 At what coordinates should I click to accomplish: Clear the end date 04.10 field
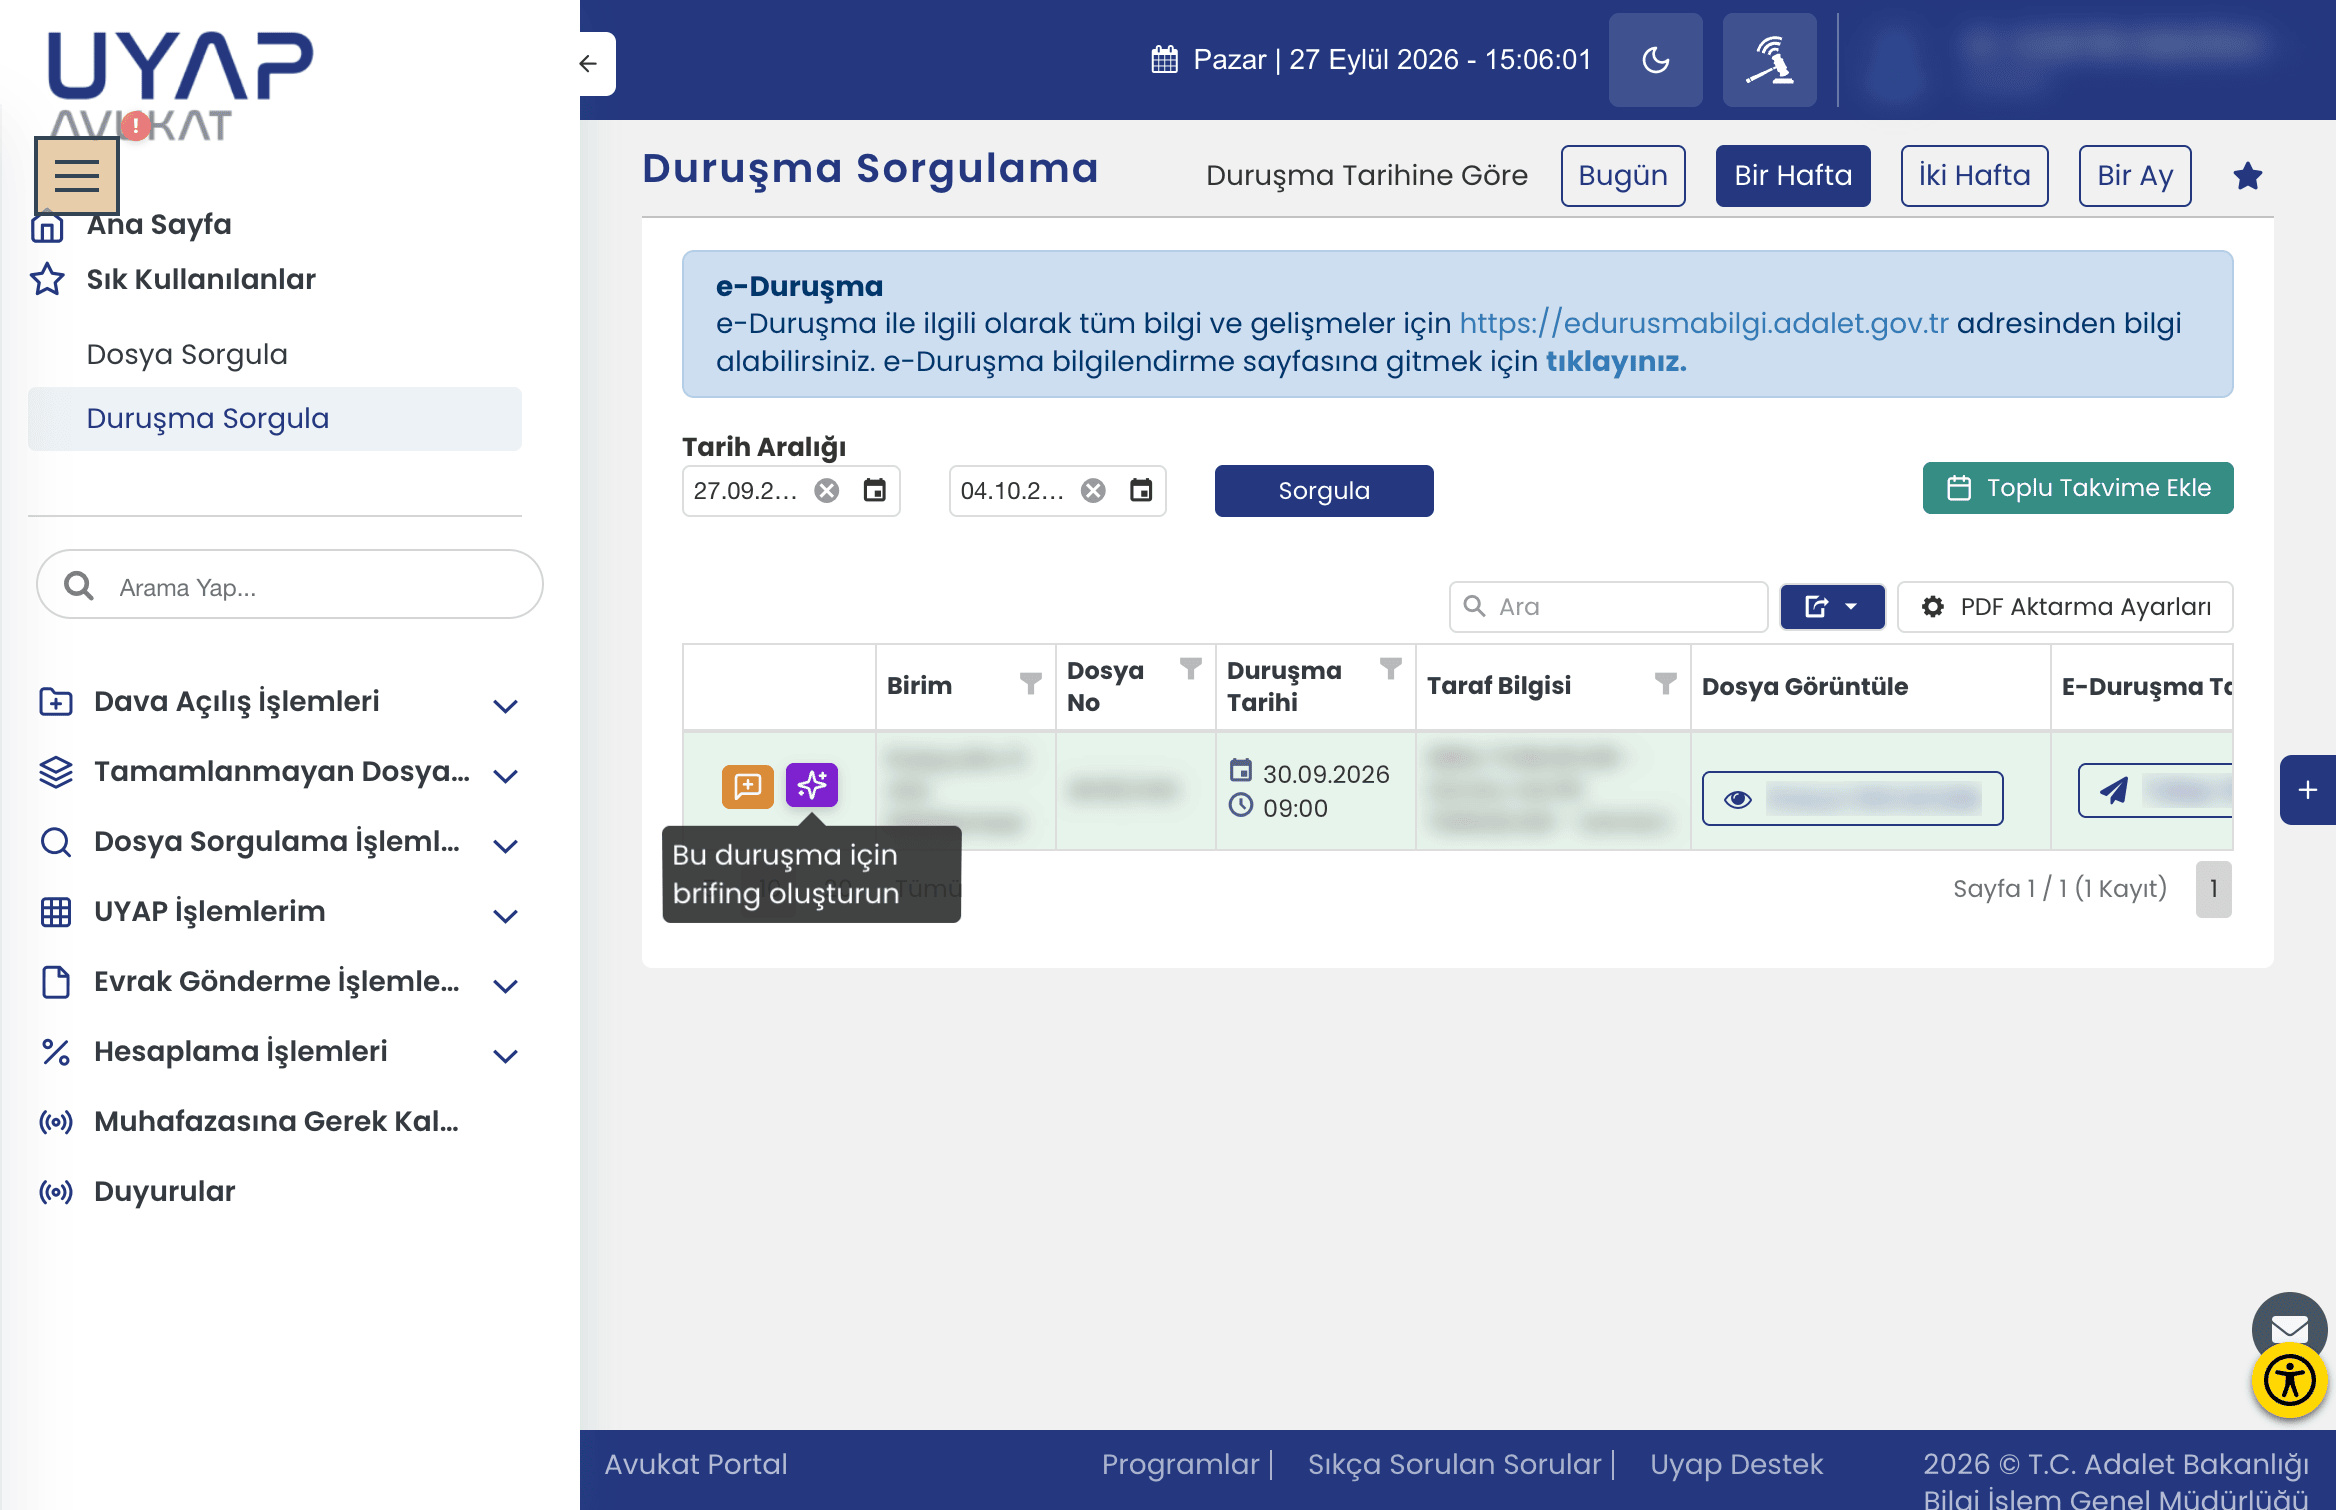click(1093, 491)
